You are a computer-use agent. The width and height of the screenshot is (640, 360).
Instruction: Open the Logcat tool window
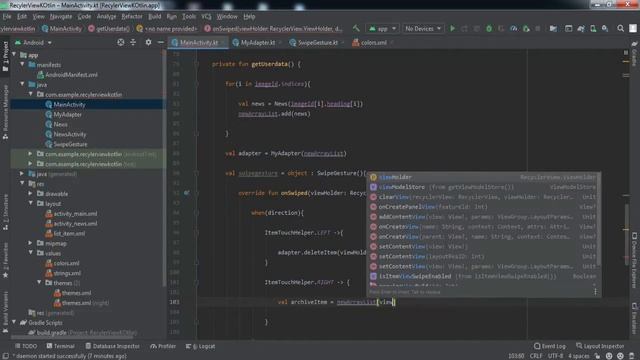[x=201, y=346]
